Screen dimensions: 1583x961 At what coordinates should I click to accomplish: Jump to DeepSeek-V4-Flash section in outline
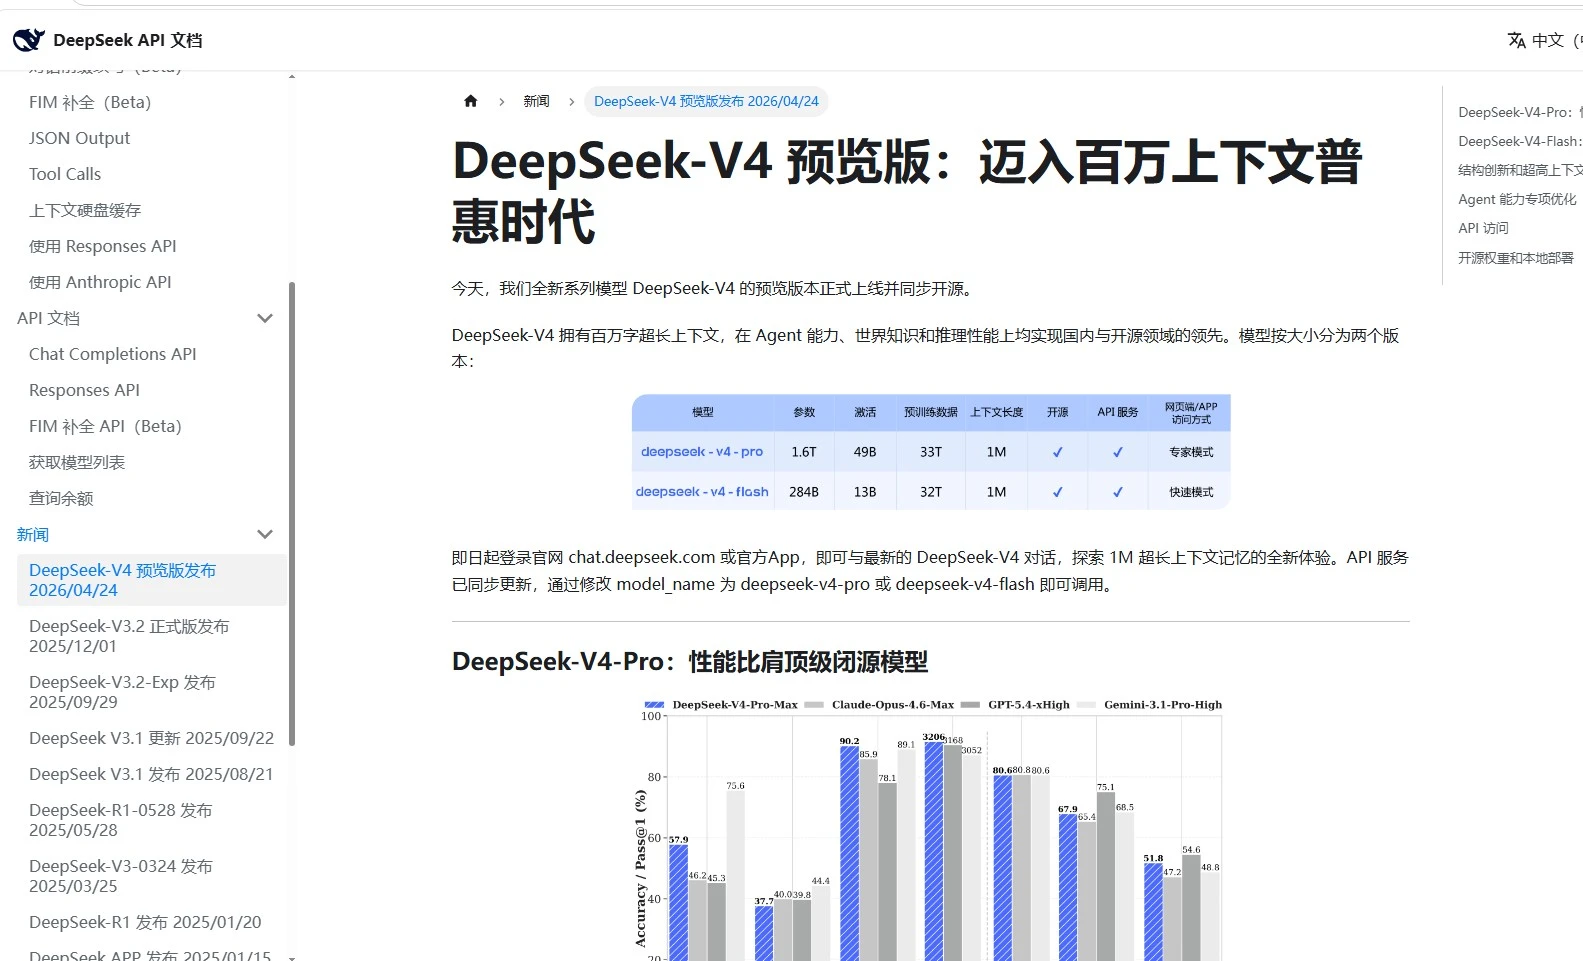click(x=1520, y=141)
